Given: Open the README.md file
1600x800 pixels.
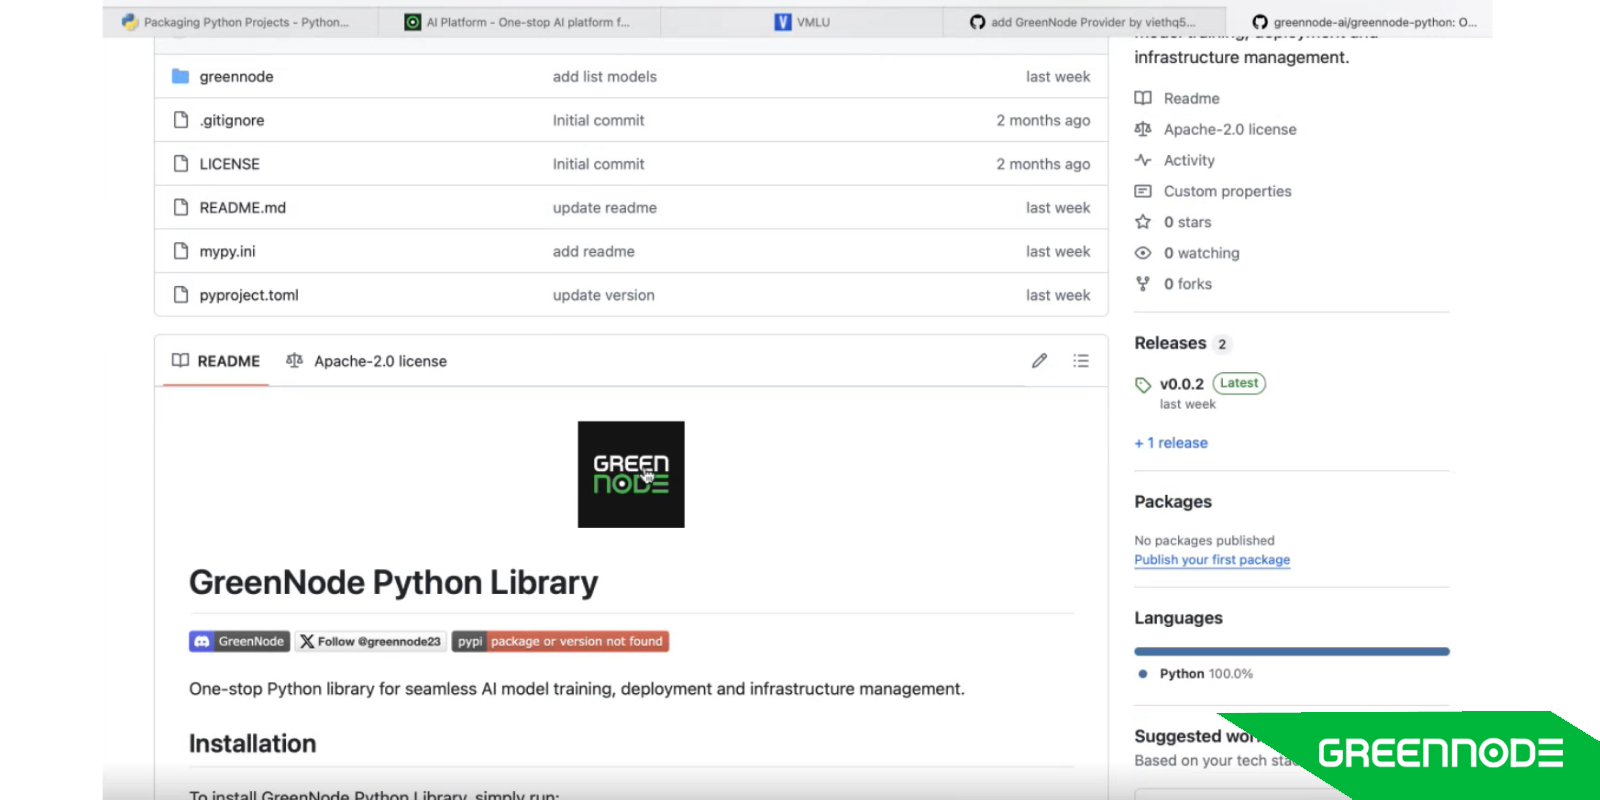Looking at the screenshot, I should click(242, 208).
